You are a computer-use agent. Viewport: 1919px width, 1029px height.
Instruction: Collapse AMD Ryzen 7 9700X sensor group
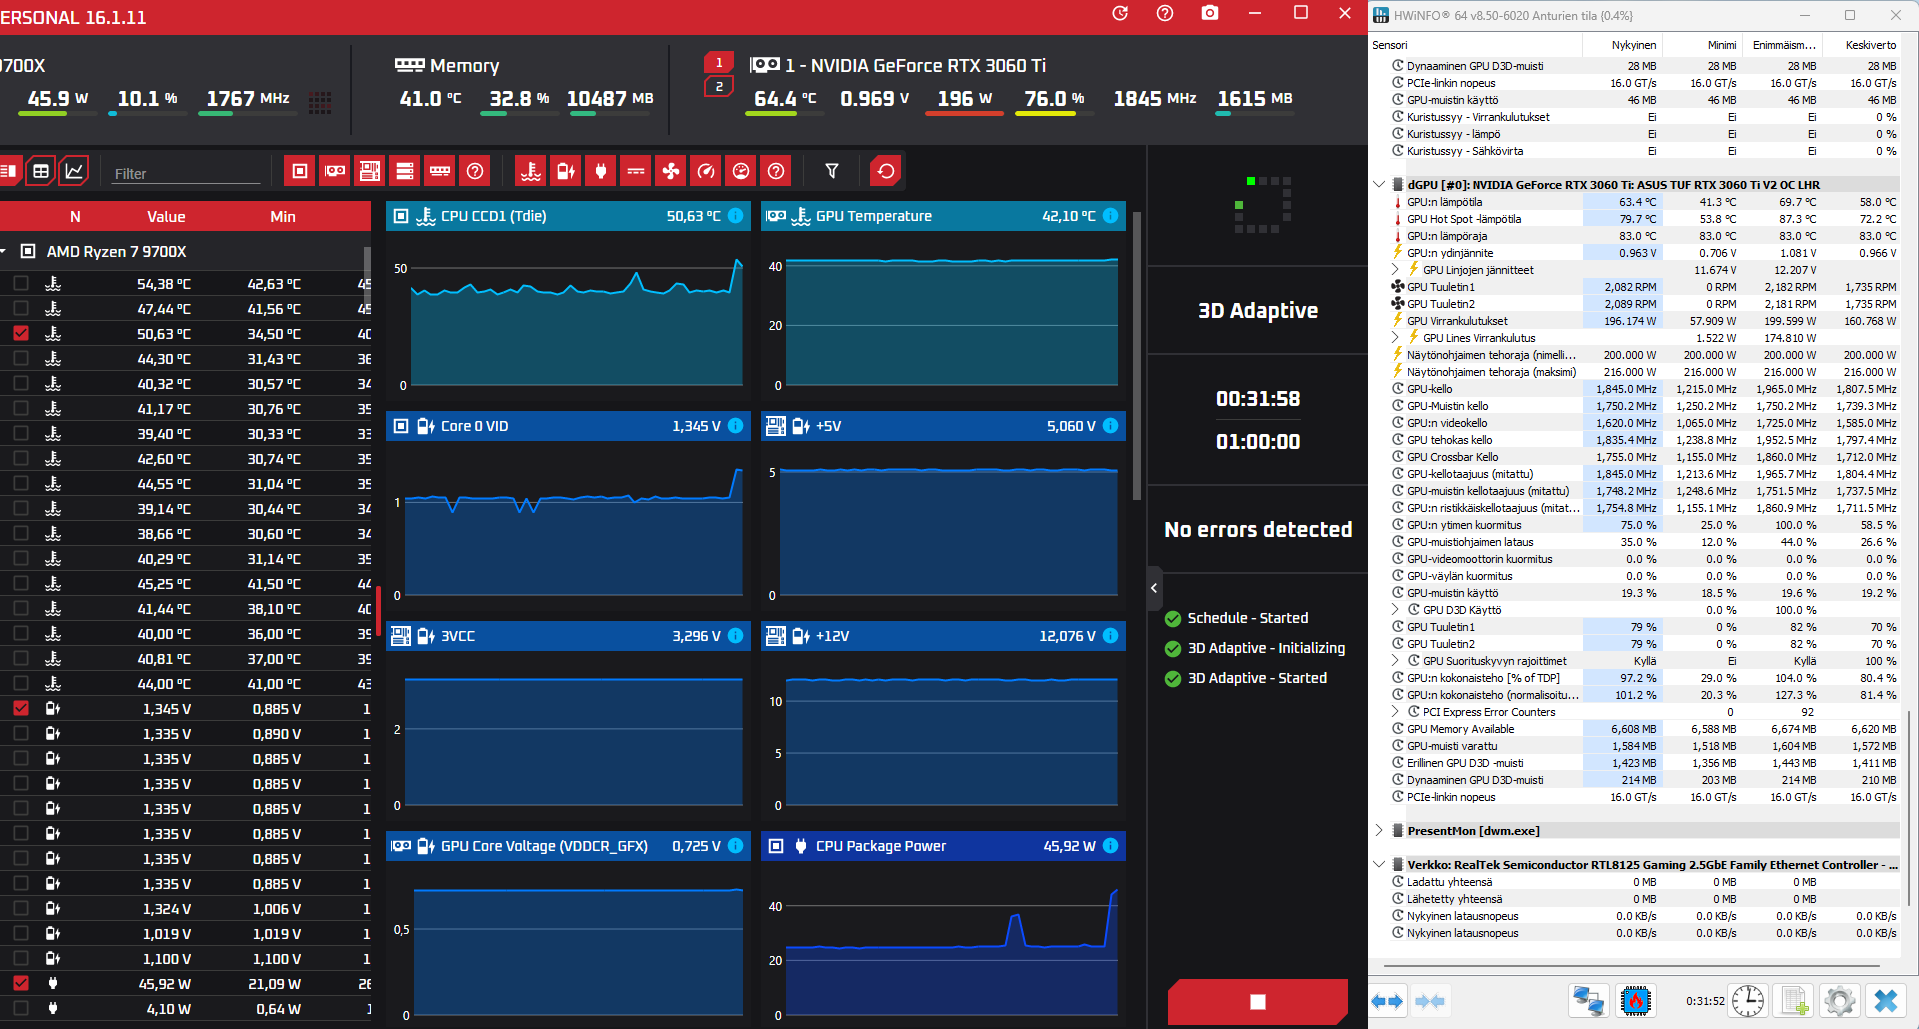[x=4, y=251]
